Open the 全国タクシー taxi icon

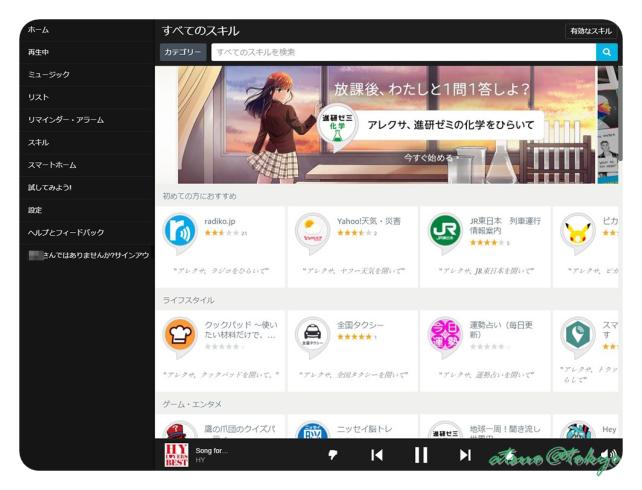point(312,336)
